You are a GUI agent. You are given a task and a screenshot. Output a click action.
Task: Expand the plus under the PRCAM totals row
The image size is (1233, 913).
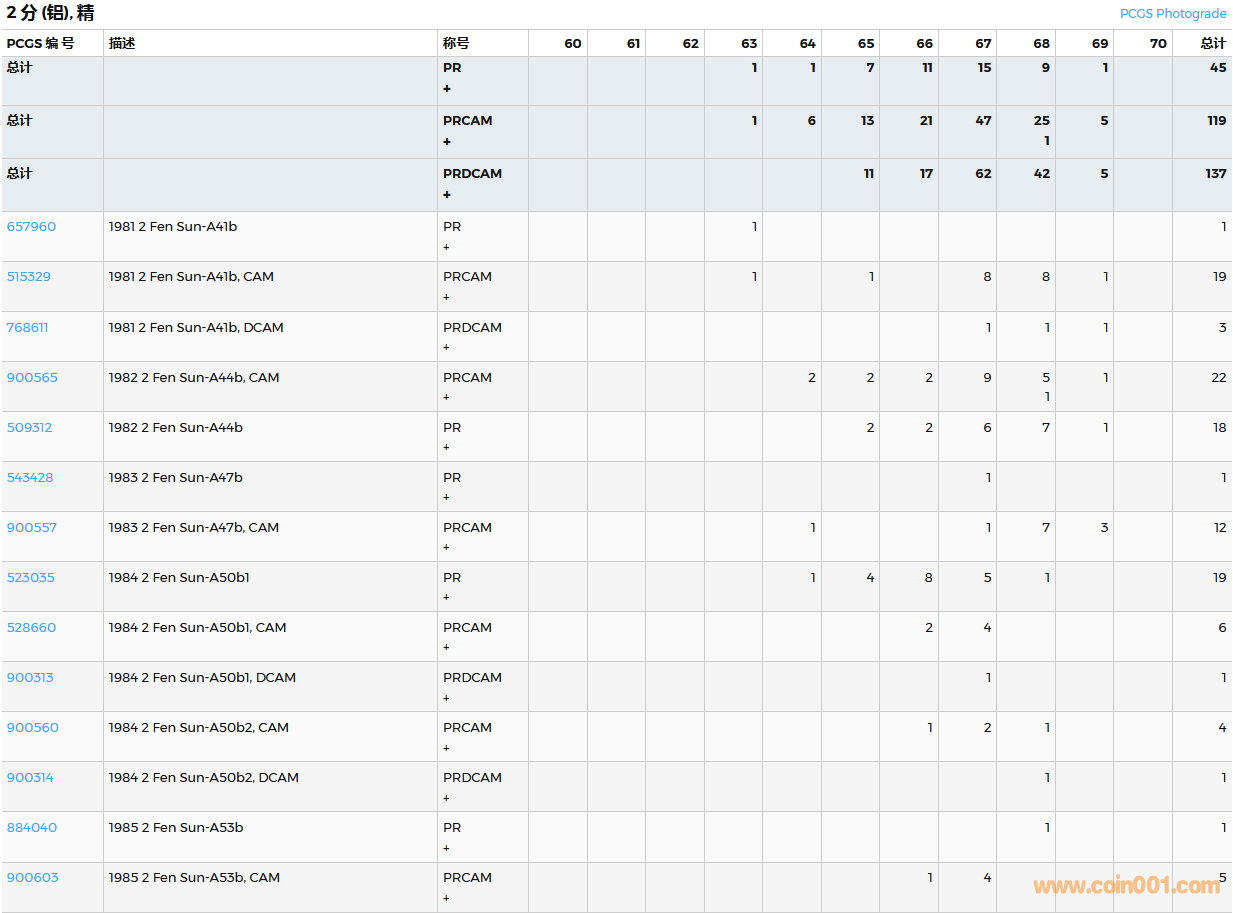[447, 142]
